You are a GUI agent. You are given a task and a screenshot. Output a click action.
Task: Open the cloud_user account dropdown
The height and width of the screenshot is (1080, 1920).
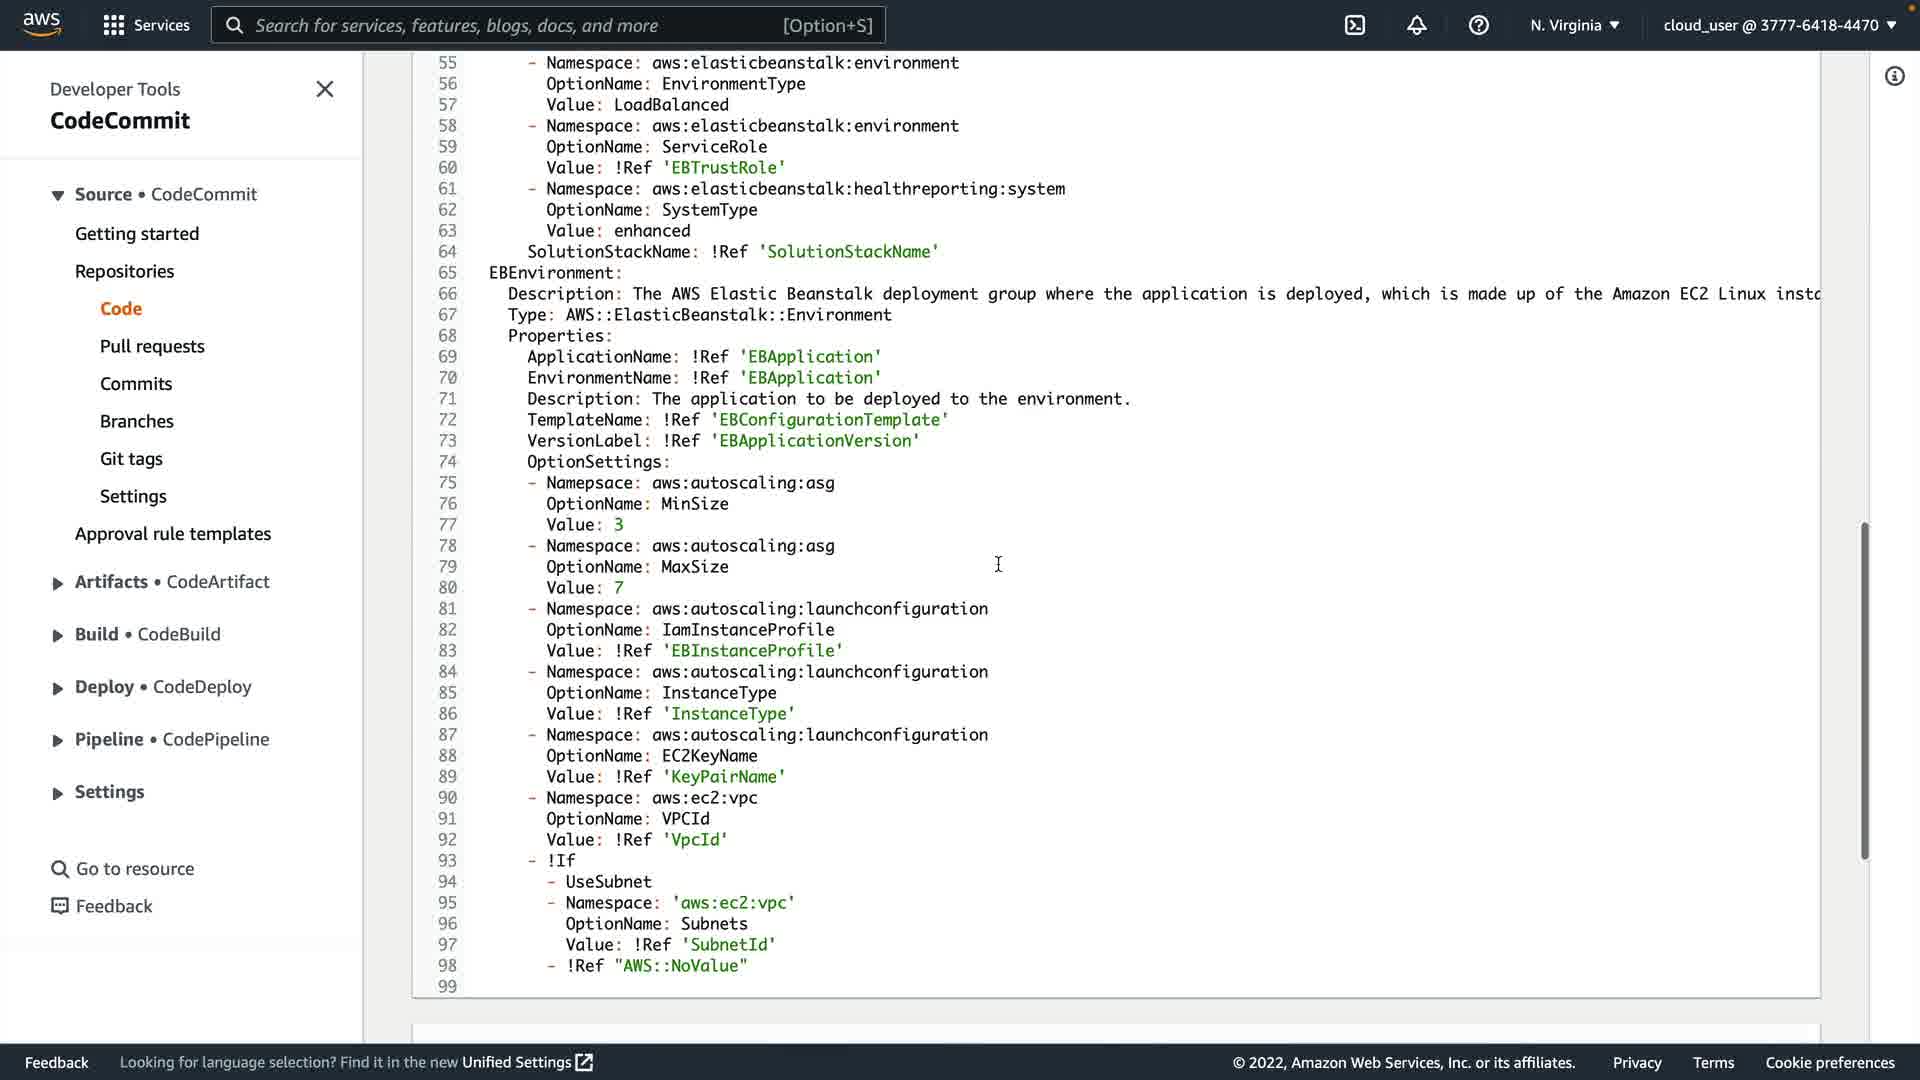coord(1780,25)
